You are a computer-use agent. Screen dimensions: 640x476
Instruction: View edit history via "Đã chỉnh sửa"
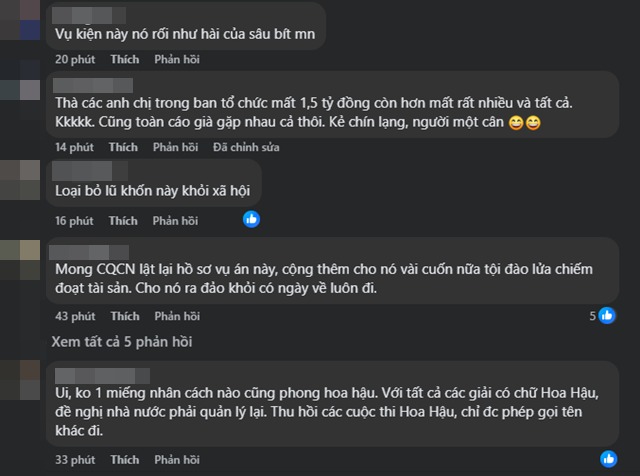coord(246,147)
